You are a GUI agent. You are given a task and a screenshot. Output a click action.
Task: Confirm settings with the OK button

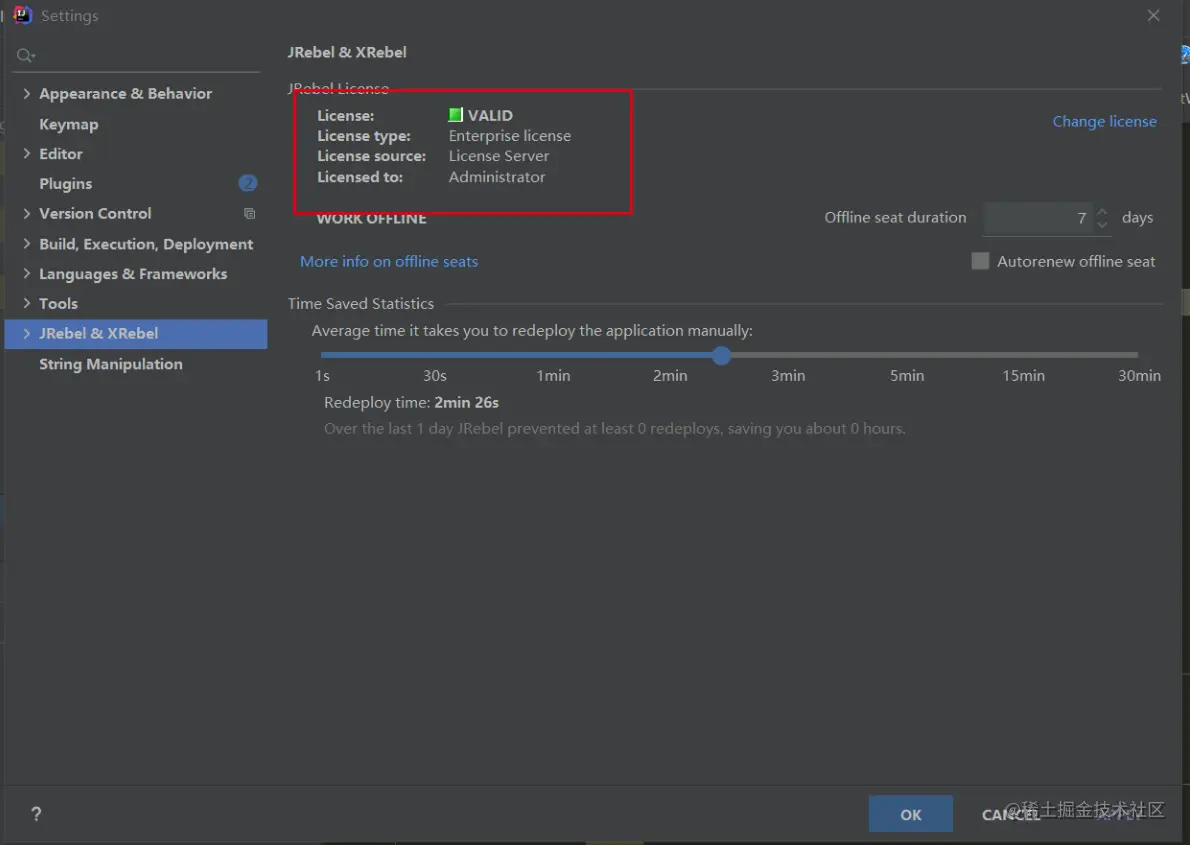911,814
